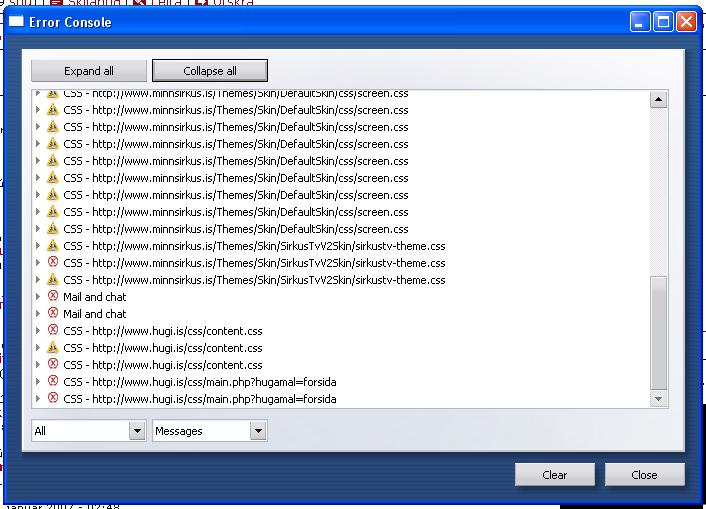Click error icon of first Mail and chat
Viewport: 706px width, 509px height.
coord(53,296)
